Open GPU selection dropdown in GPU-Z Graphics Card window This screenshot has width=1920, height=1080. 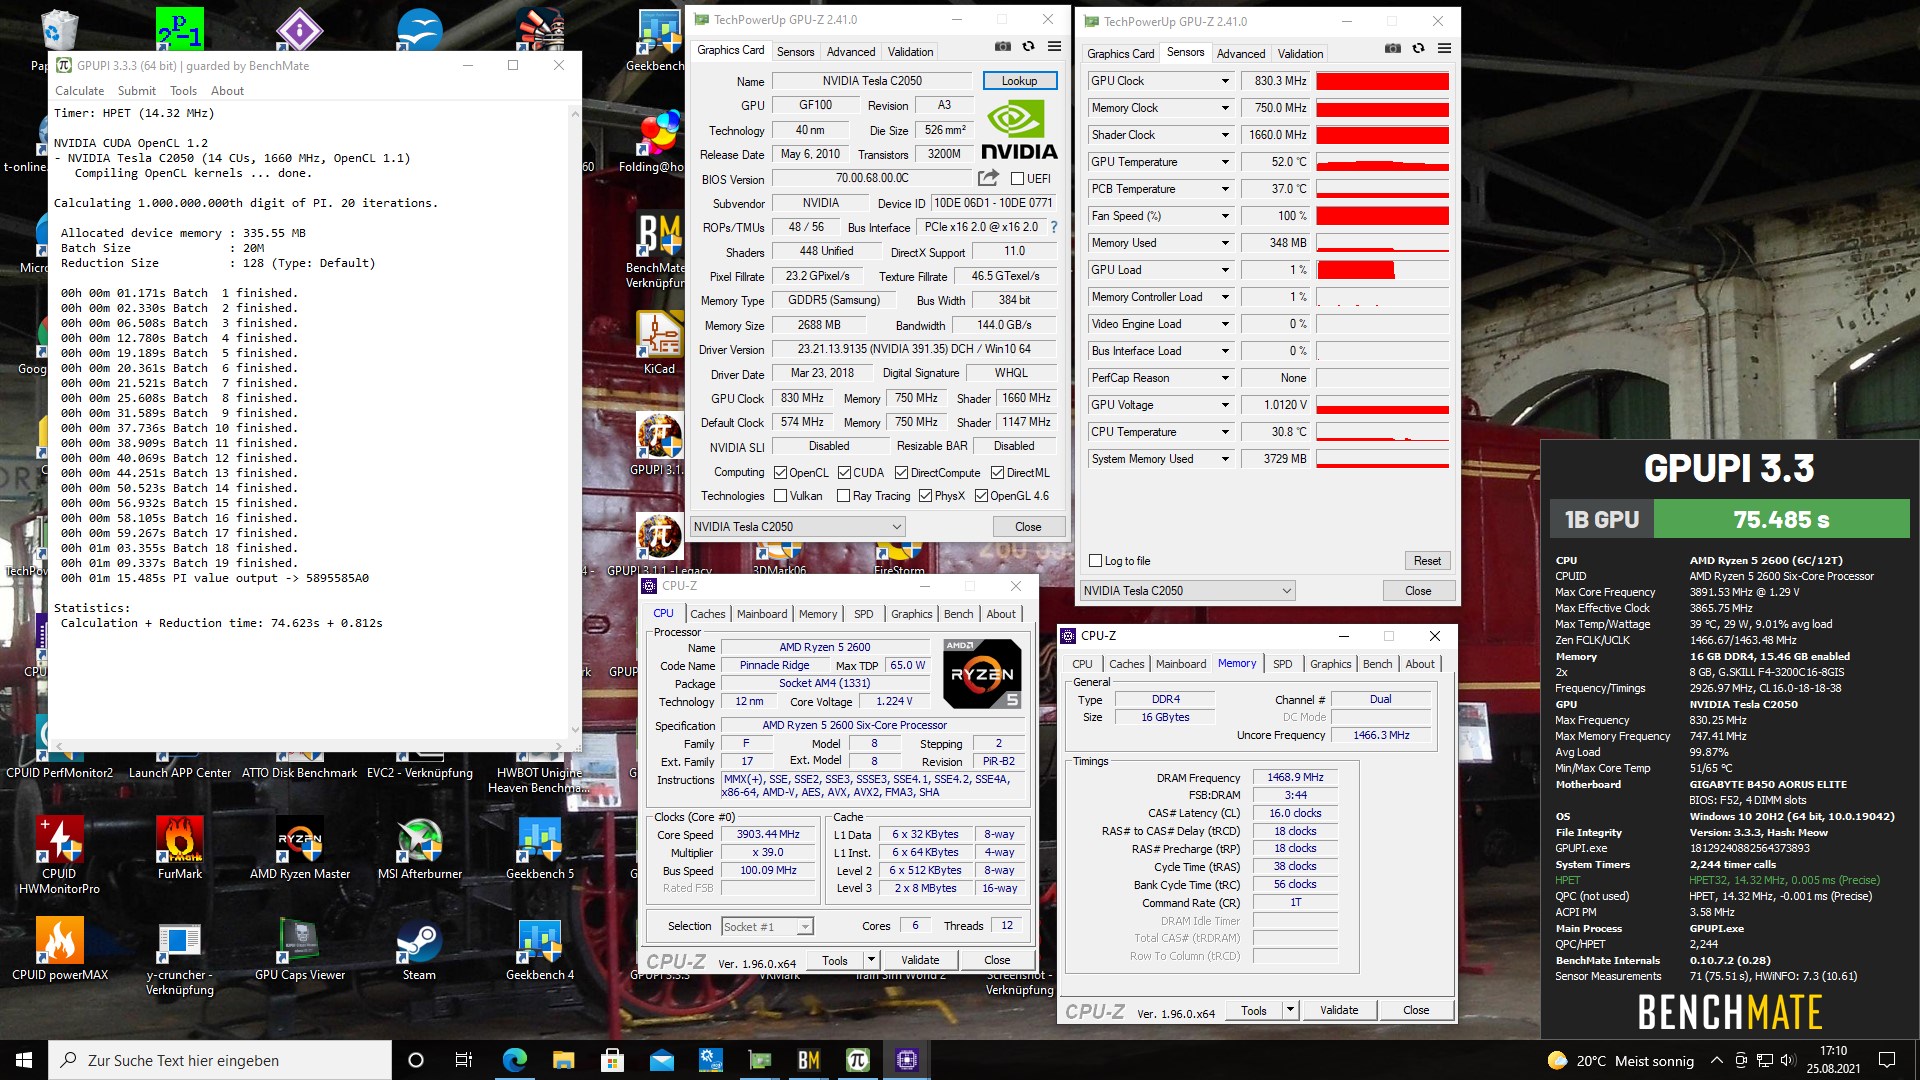click(x=797, y=526)
